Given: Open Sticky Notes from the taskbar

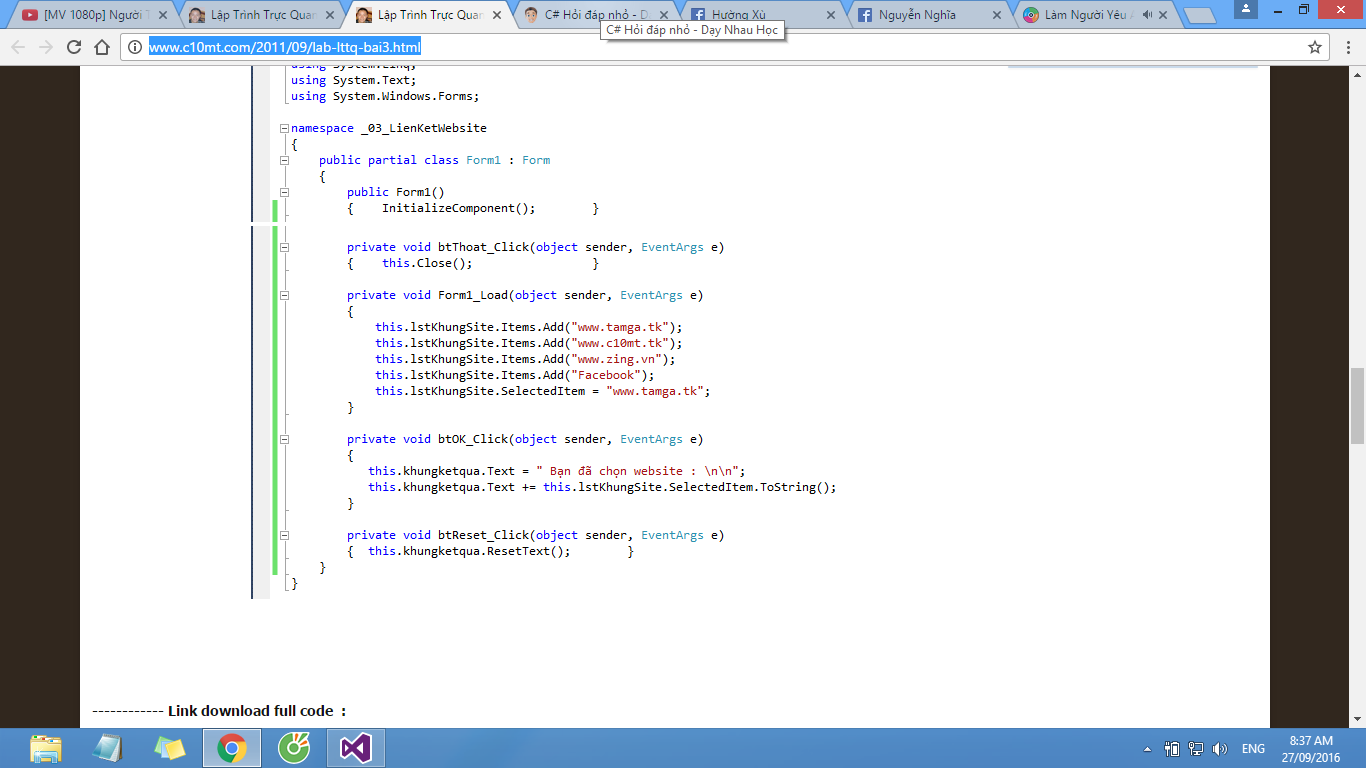Looking at the screenshot, I should [x=170, y=748].
